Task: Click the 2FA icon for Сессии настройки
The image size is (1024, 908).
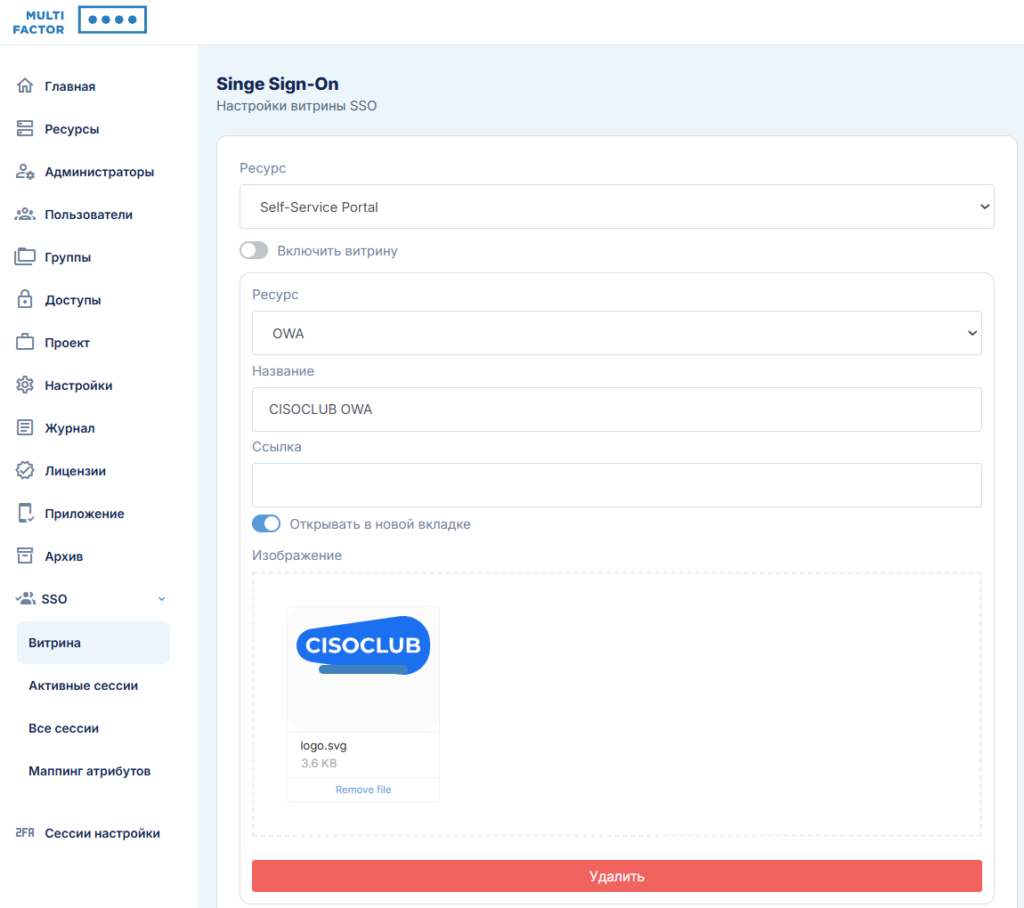Action: pos(25,833)
